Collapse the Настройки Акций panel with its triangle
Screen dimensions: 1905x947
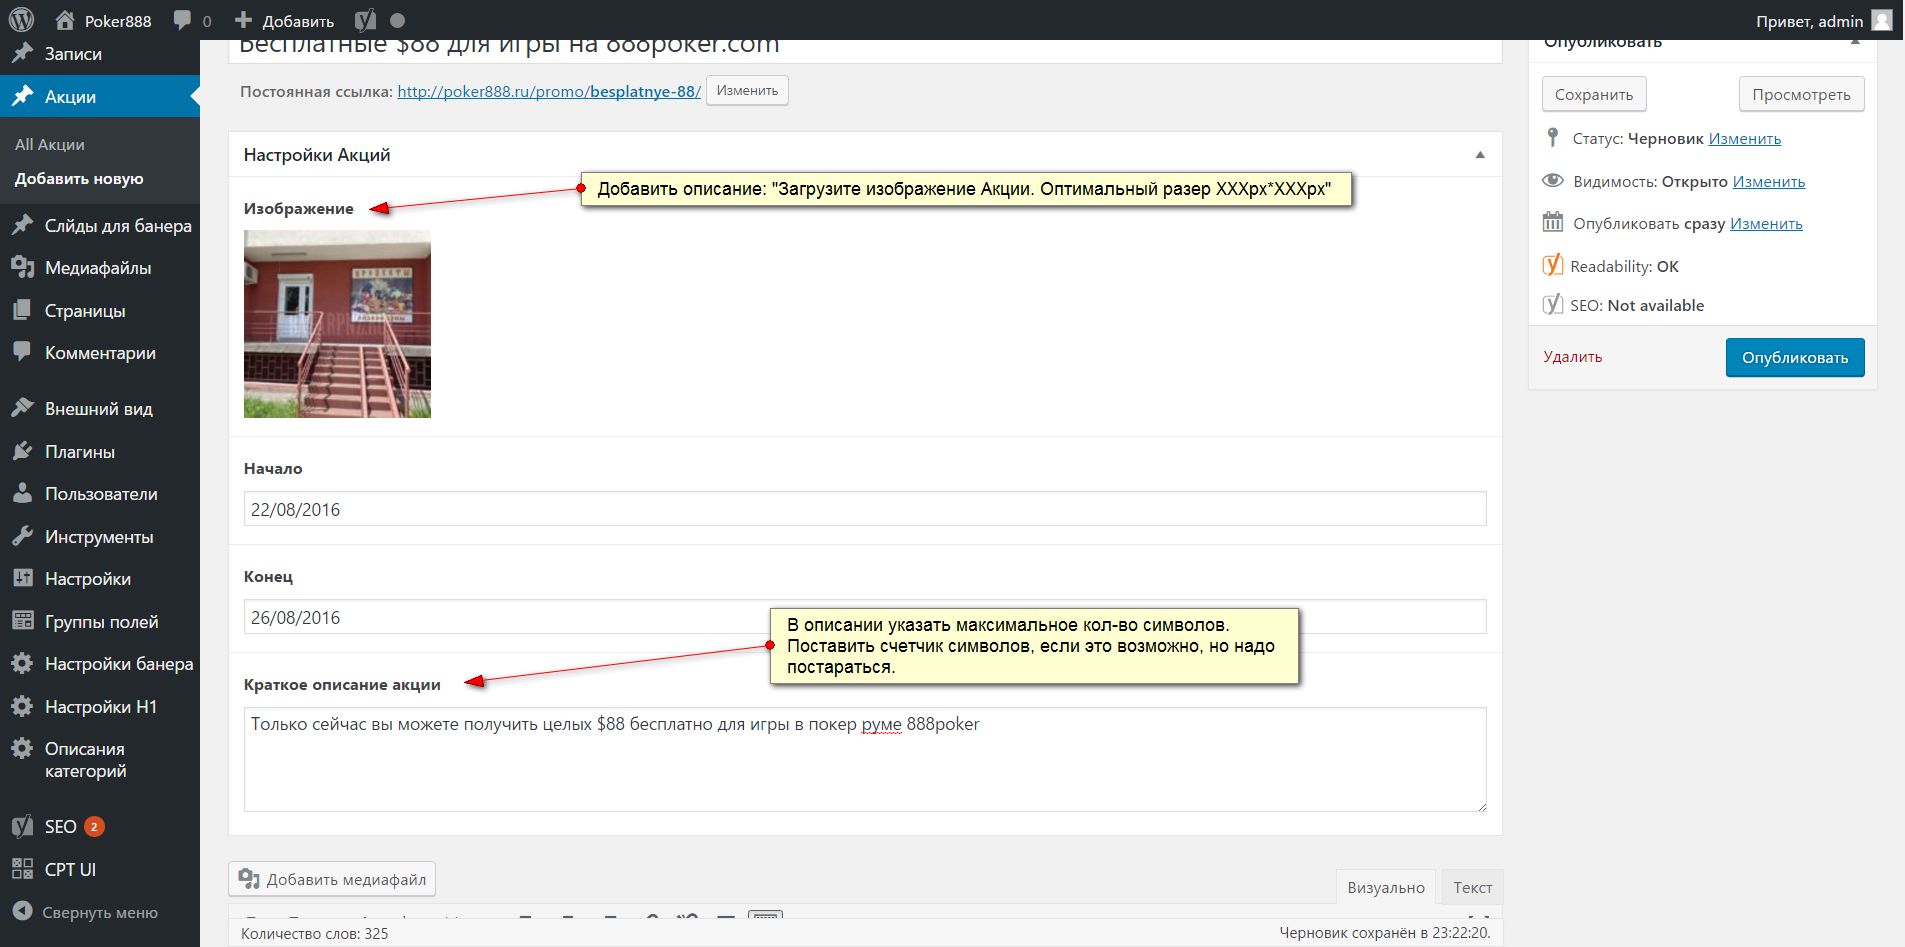1480,155
